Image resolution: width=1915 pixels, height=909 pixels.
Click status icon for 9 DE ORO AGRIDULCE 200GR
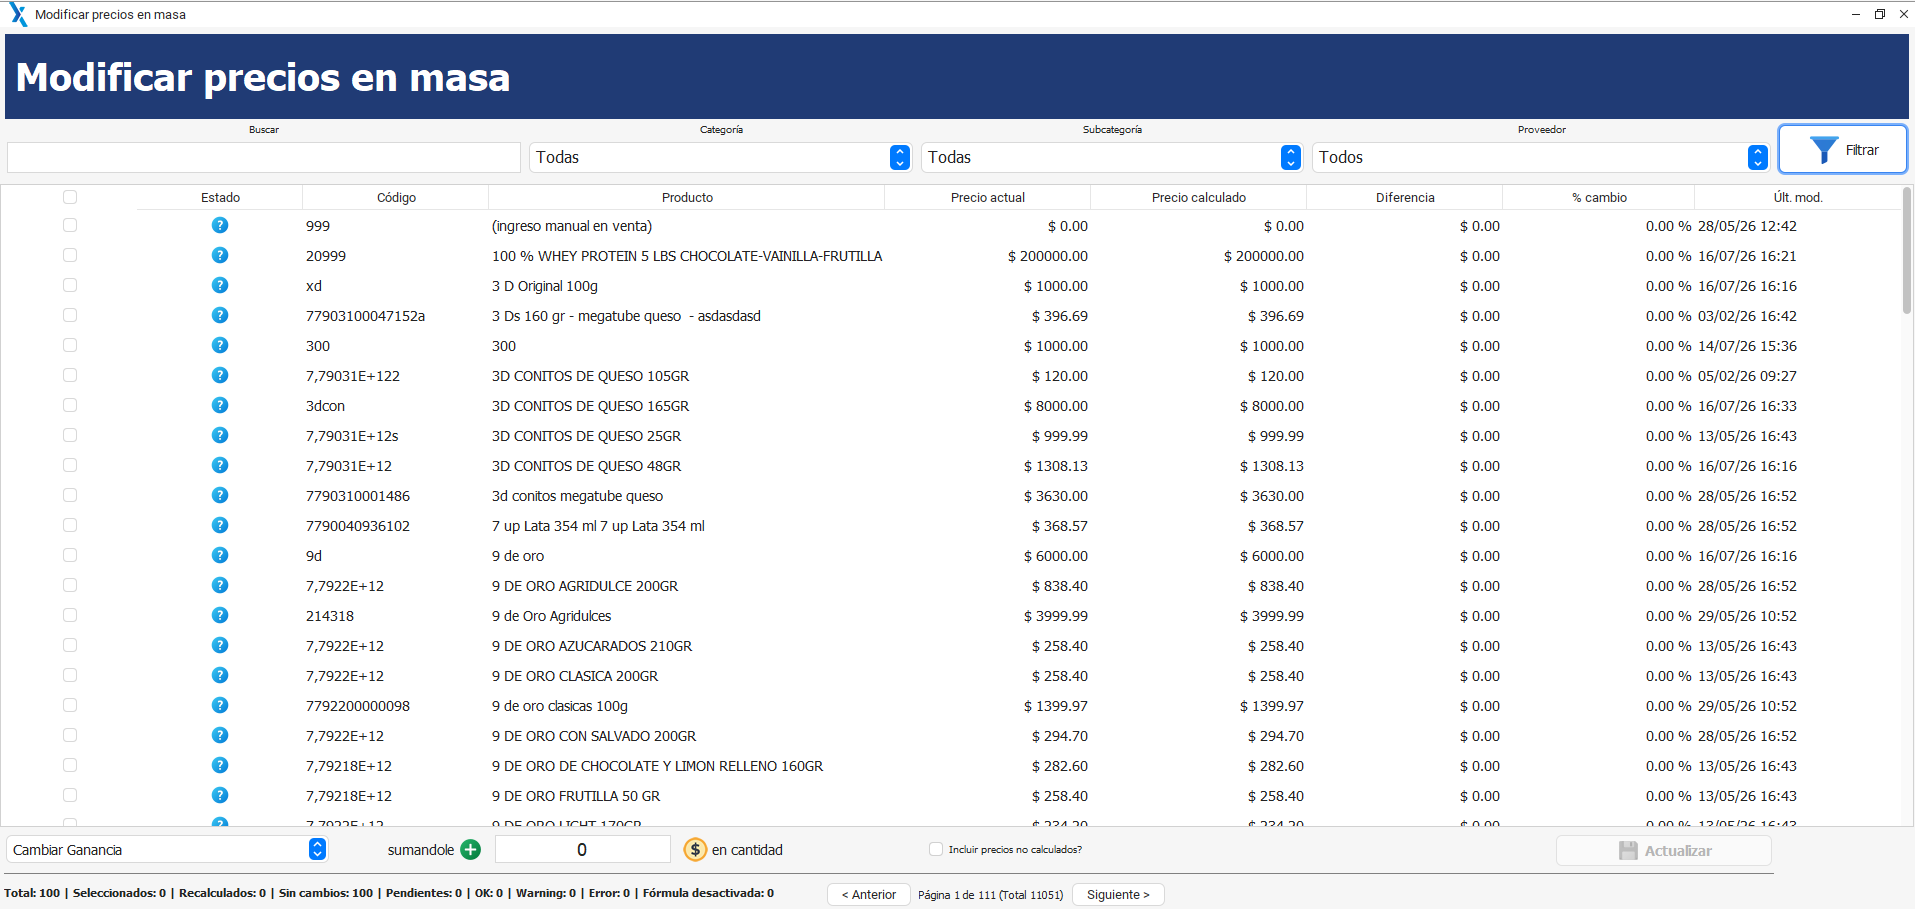[x=220, y=586]
